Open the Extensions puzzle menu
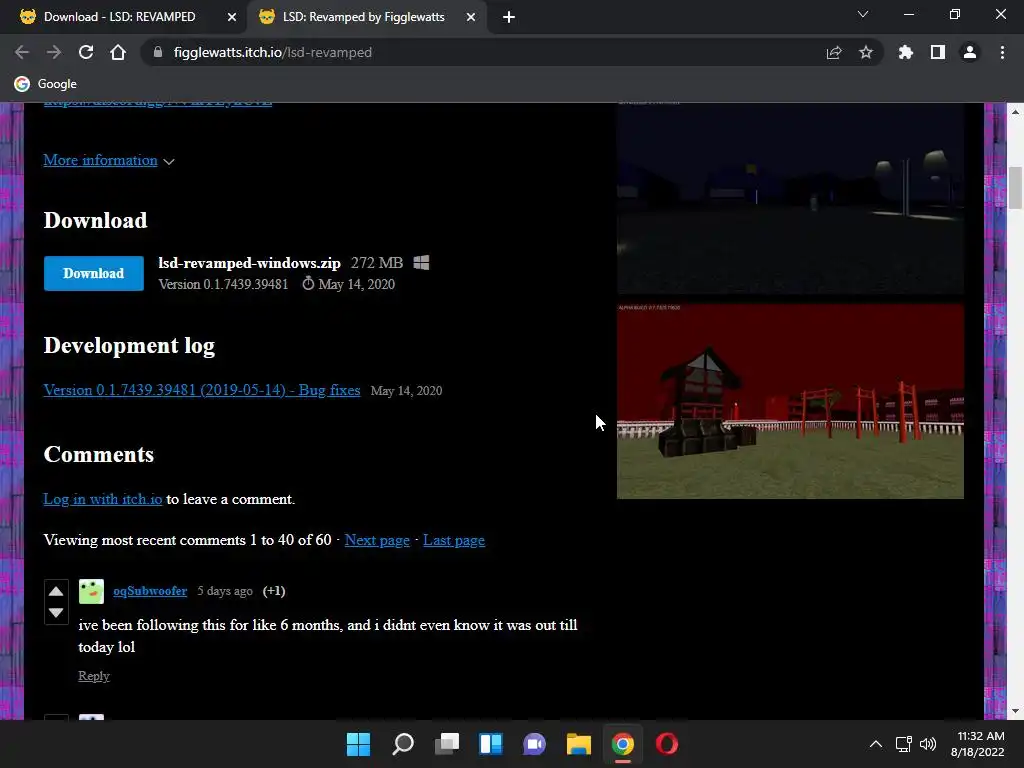Screen dimensions: 1024x768 coord(906,52)
